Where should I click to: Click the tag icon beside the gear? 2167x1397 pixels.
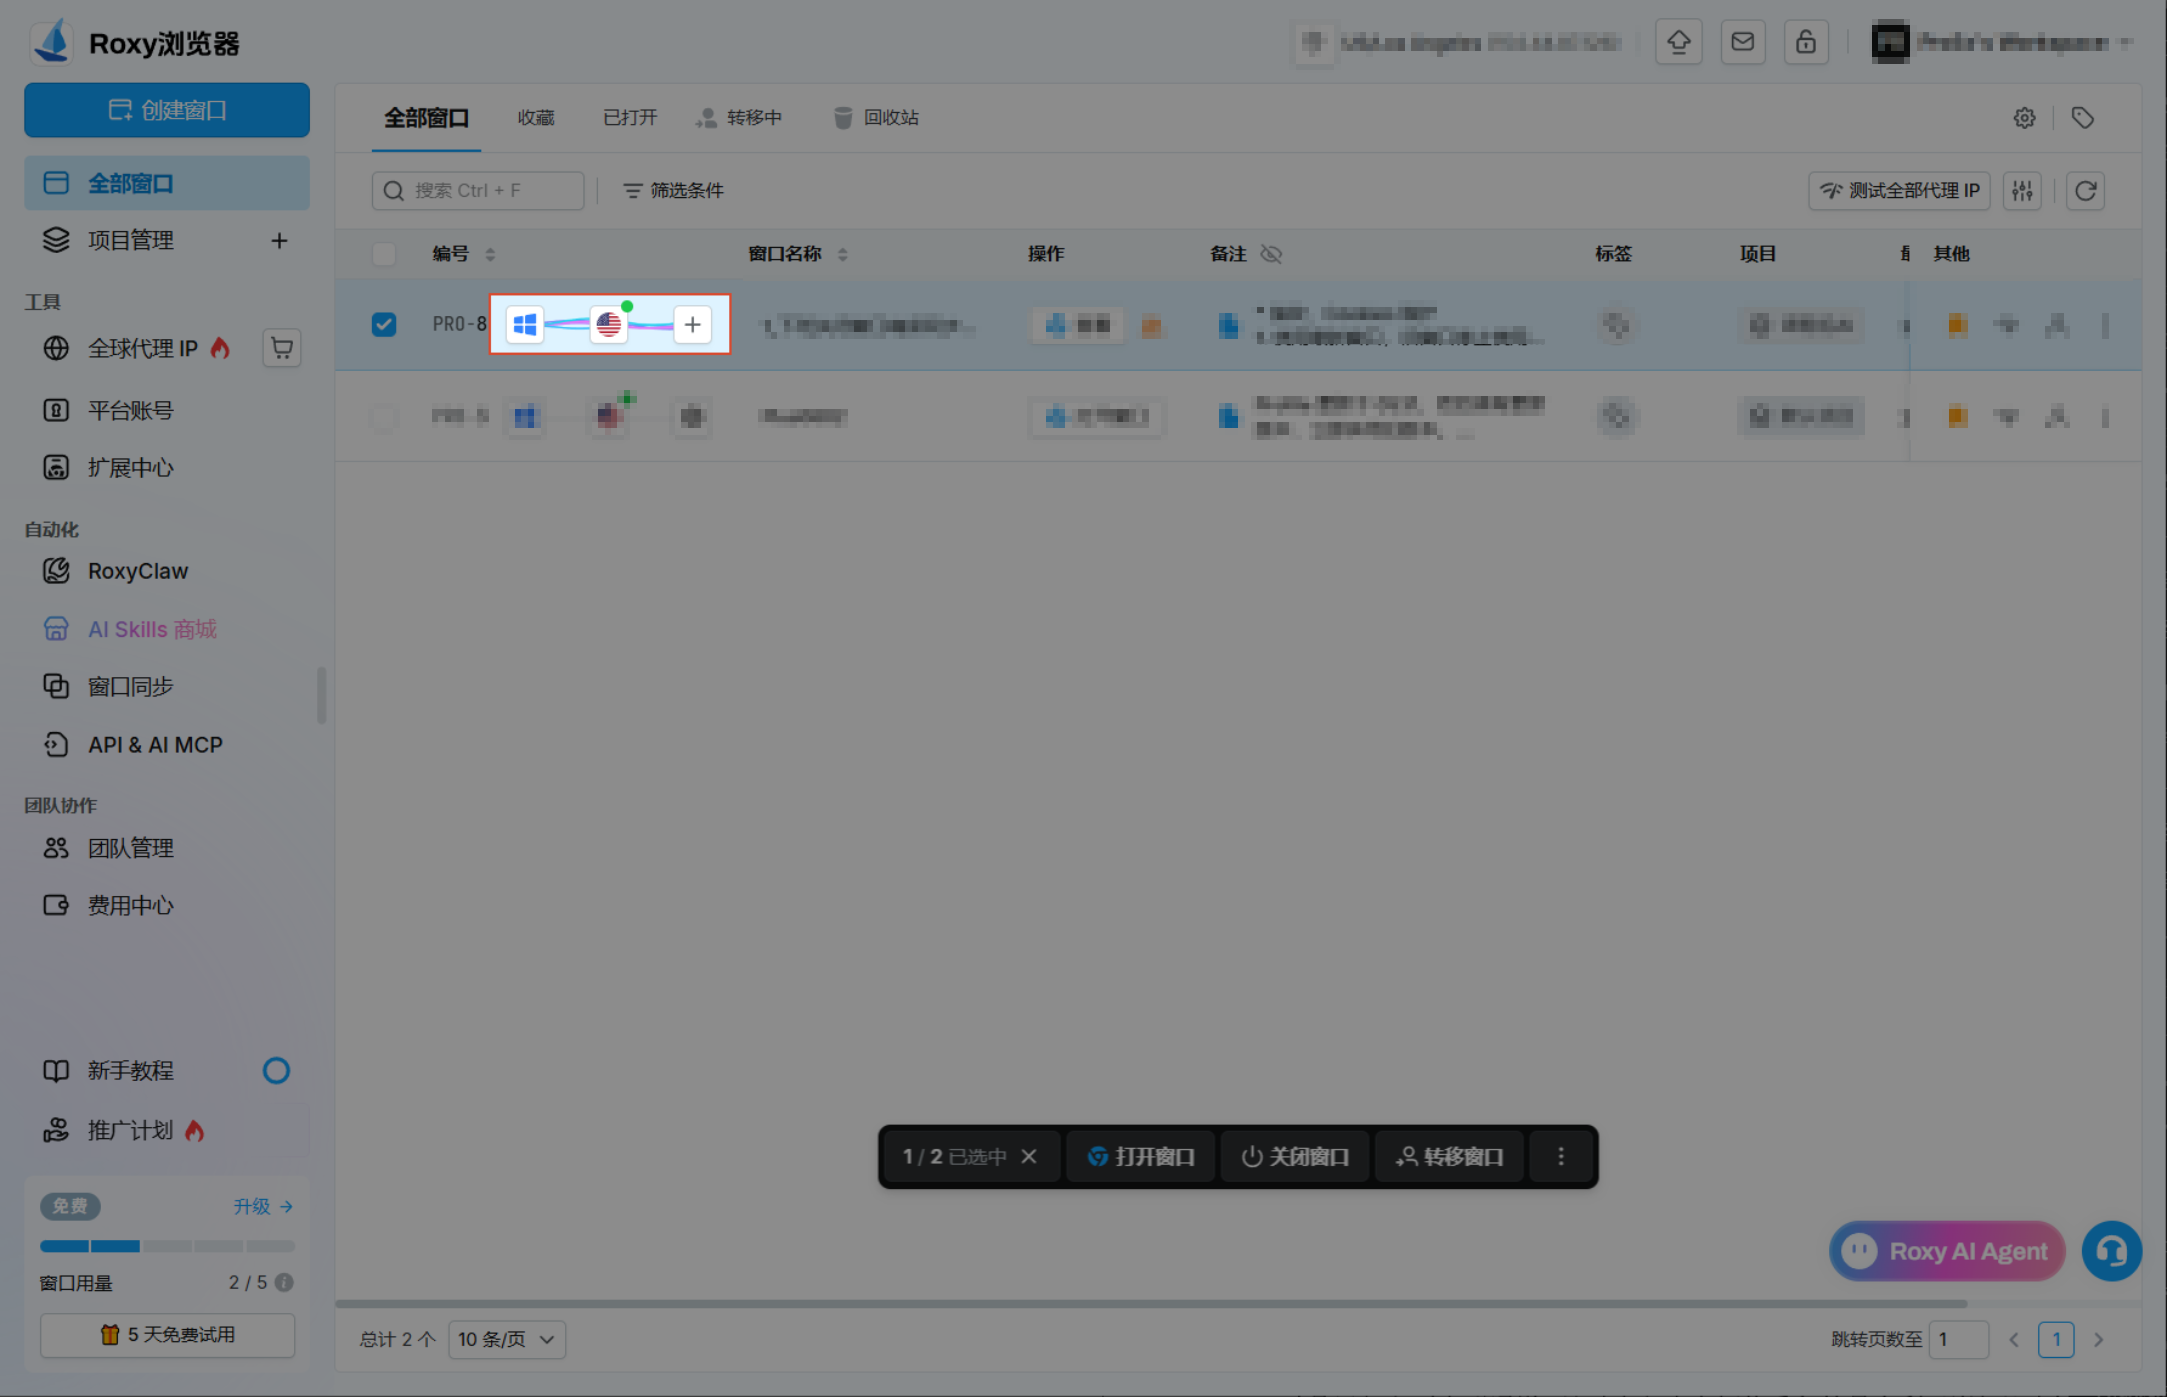2083,118
